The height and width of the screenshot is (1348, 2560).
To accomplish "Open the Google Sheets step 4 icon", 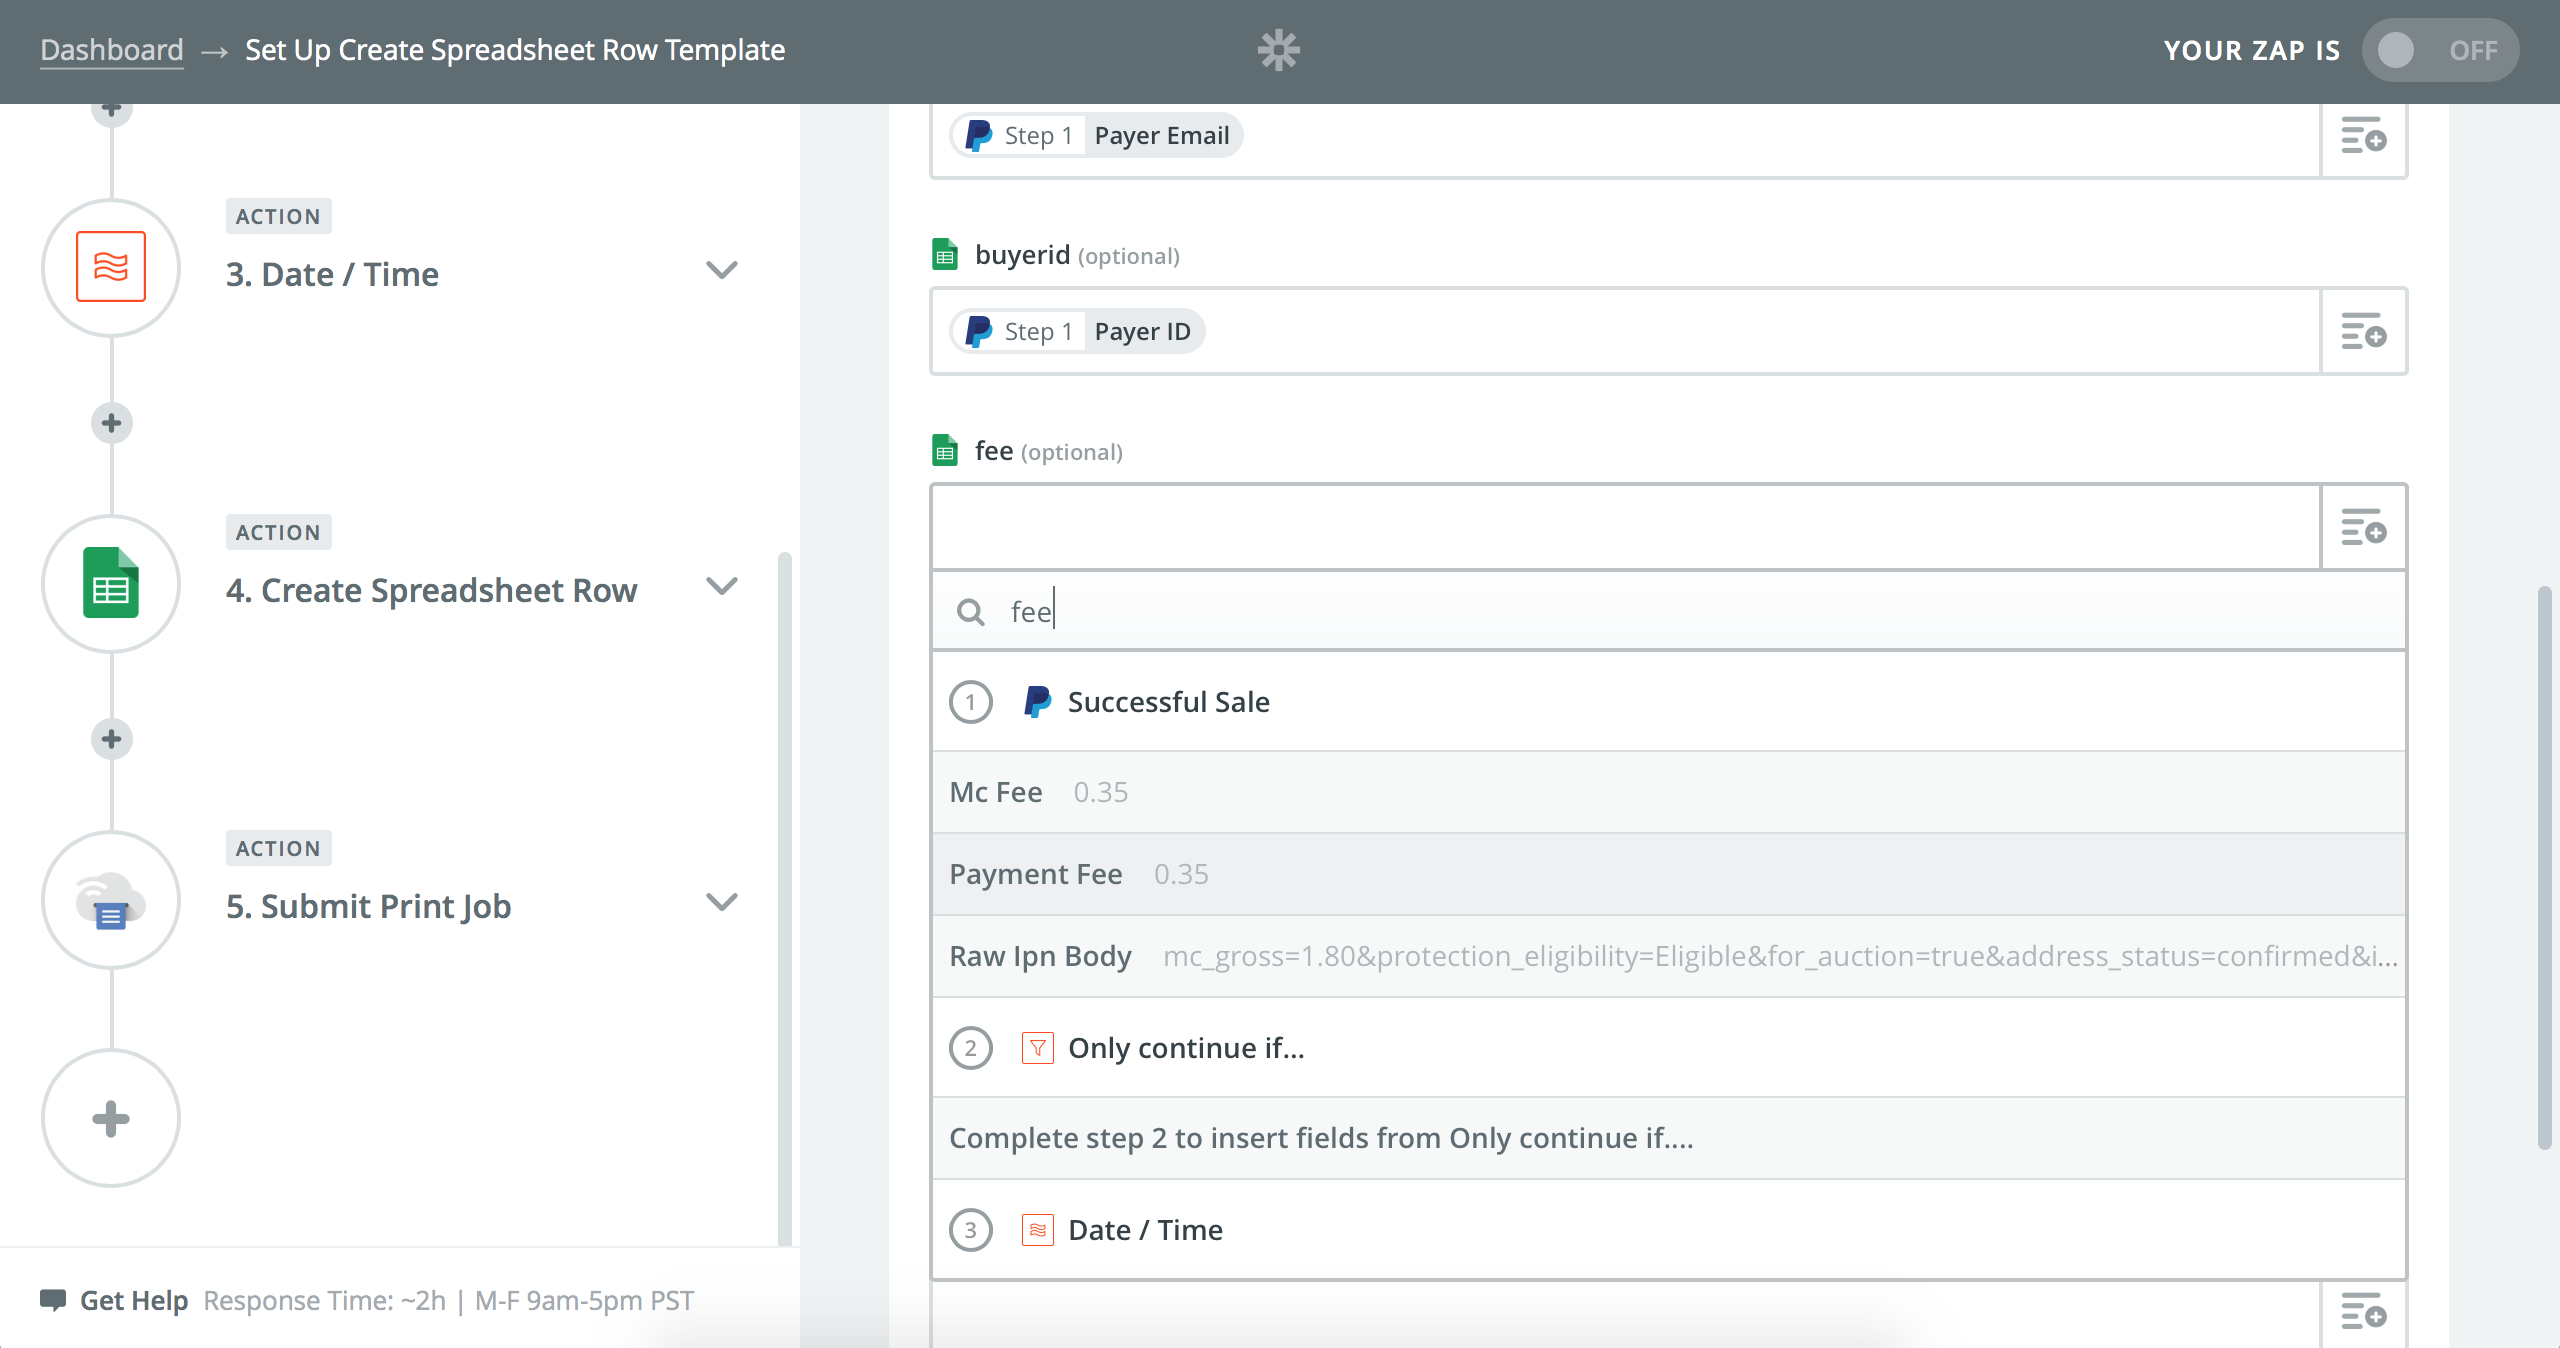I will coord(111,583).
